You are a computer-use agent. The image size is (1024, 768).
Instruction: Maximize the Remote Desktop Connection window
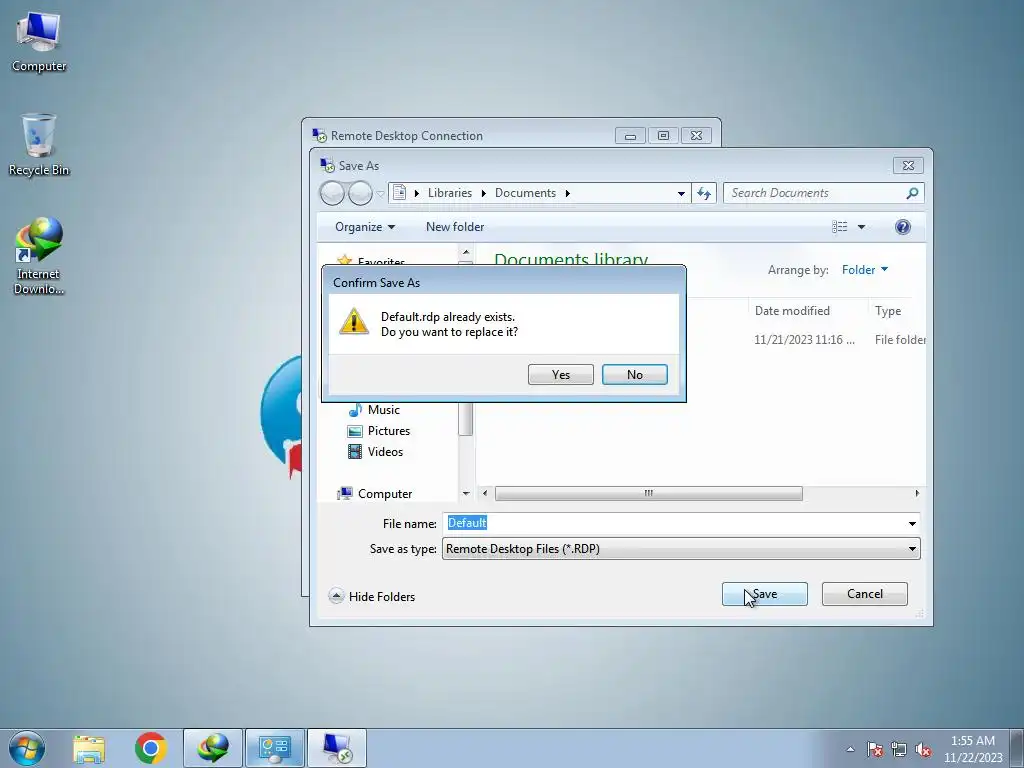click(x=663, y=136)
